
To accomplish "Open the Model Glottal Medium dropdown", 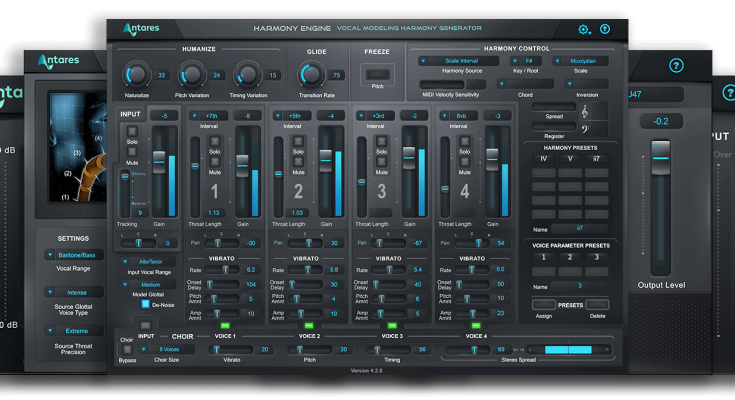I will [148, 285].
